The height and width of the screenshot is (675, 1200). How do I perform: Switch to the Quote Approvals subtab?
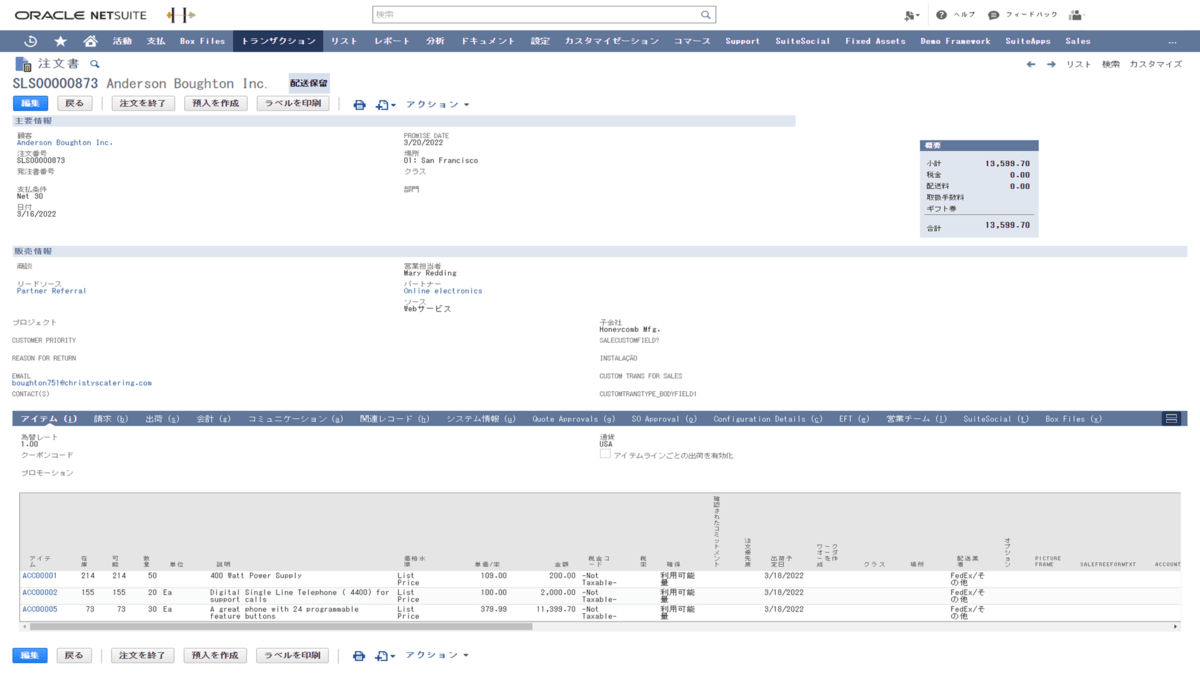pyautogui.click(x=574, y=419)
